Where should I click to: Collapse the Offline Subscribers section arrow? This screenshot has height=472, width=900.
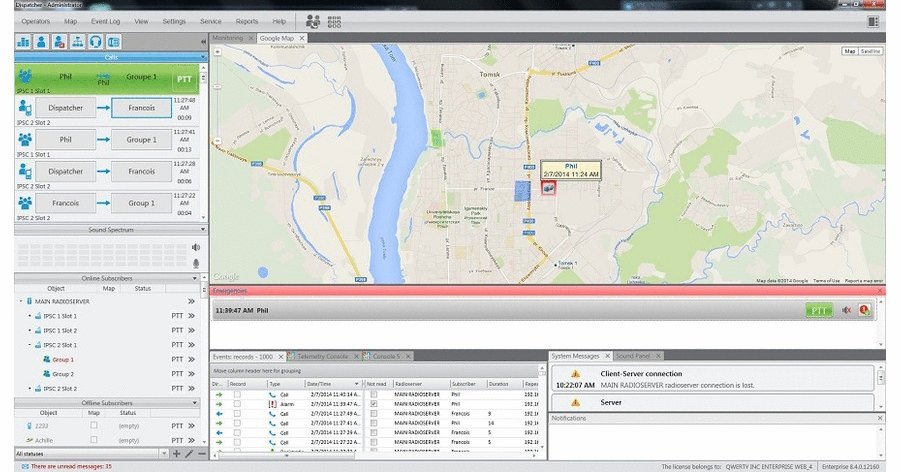click(195, 403)
